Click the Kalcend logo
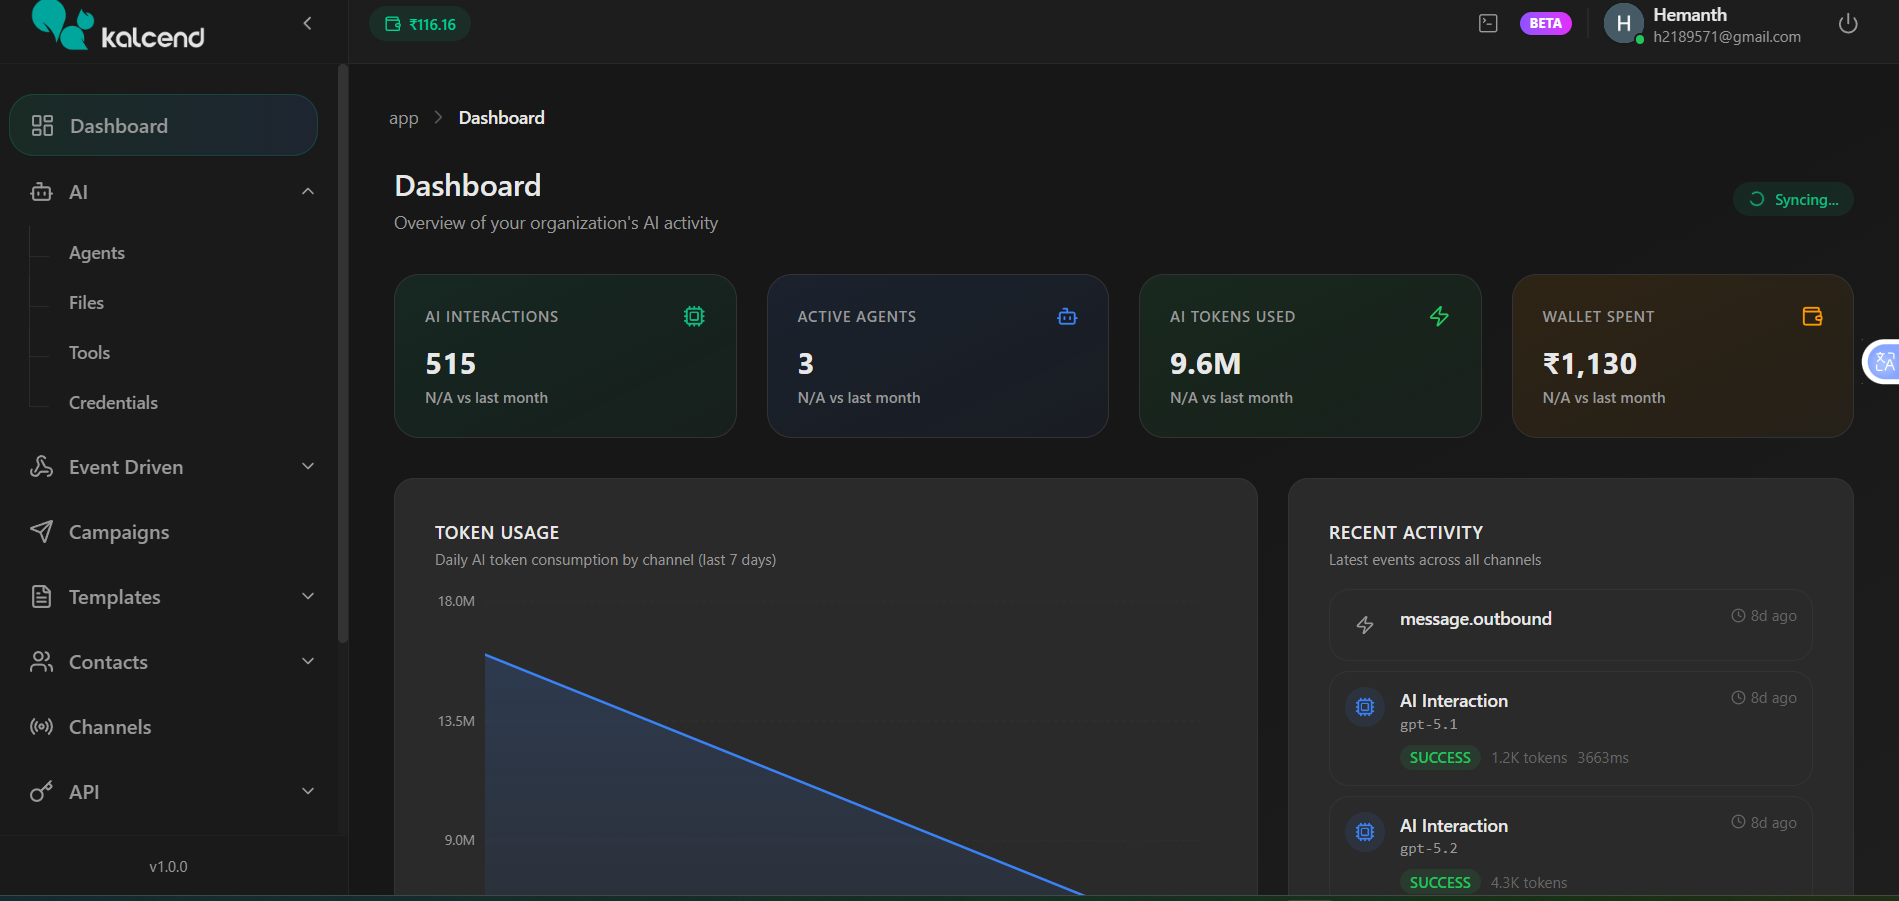Viewport: 1899px width, 901px height. tap(118, 25)
